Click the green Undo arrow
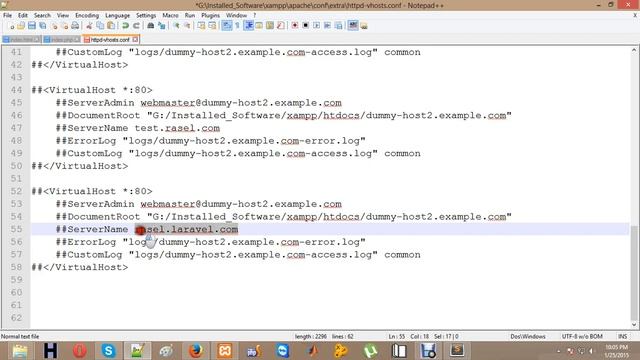Image resolution: width=640 pixels, height=360 pixels. tap(125, 26)
